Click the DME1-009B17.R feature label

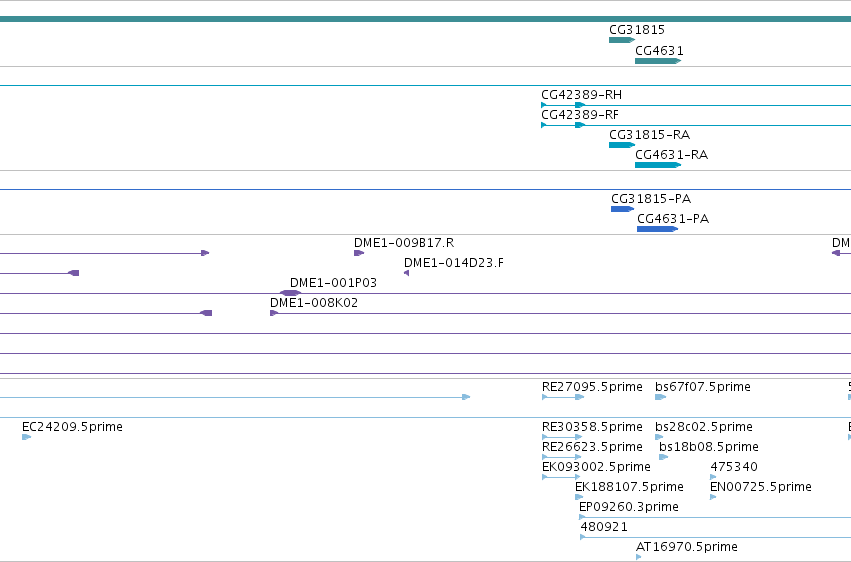(x=404, y=242)
